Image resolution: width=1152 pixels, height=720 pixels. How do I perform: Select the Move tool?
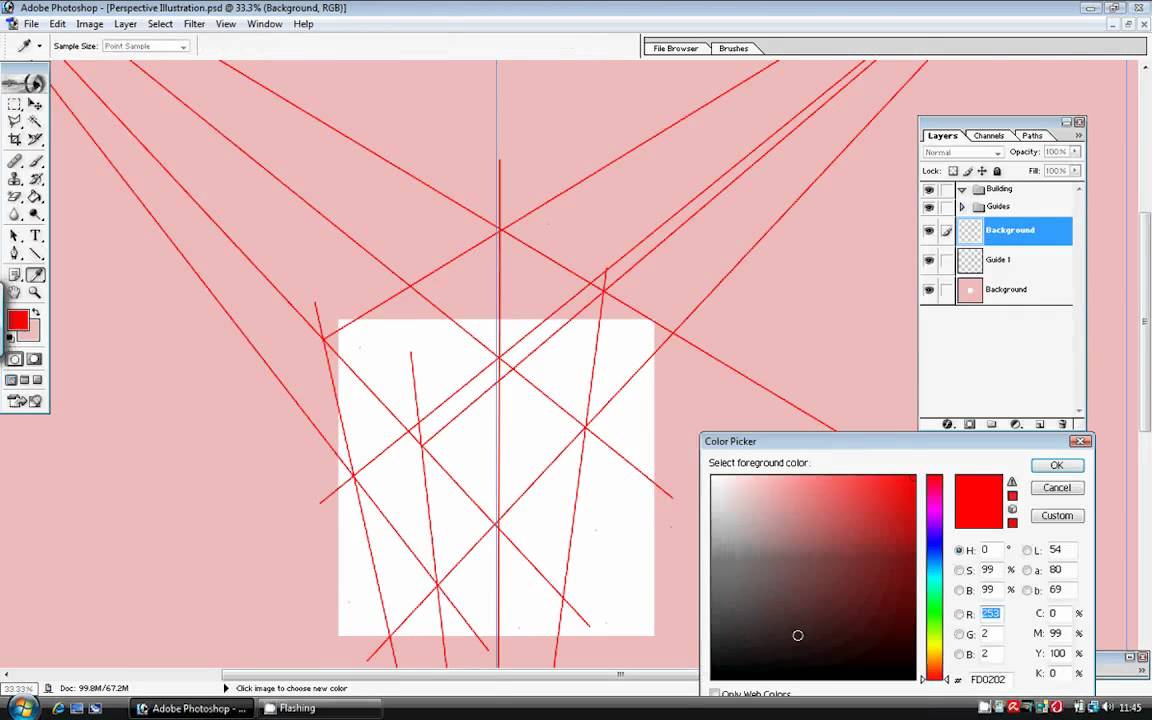(35, 104)
